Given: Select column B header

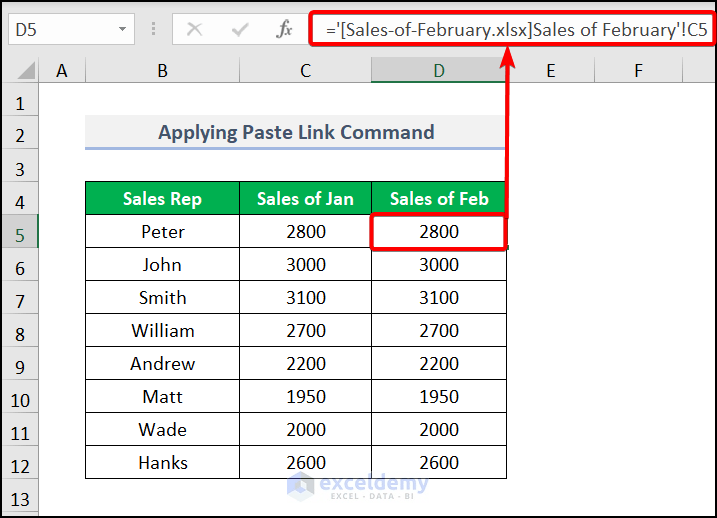Looking at the screenshot, I should 162,70.
